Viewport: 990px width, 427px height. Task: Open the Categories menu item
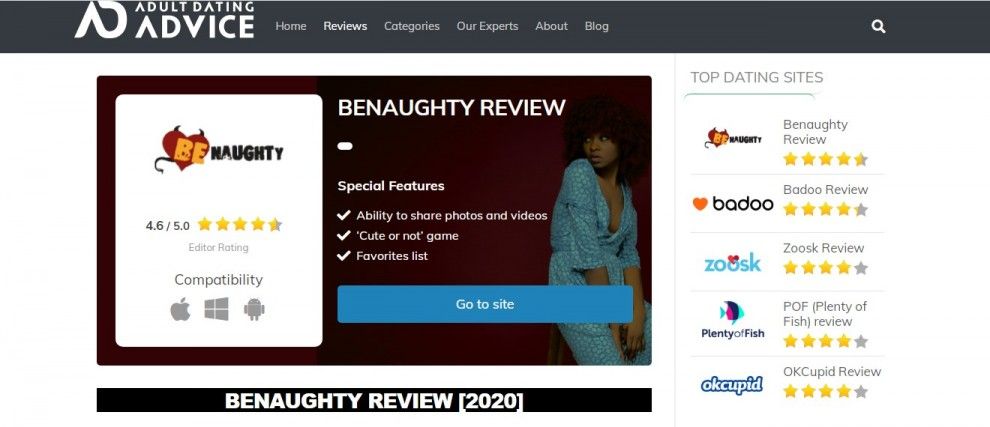(412, 27)
